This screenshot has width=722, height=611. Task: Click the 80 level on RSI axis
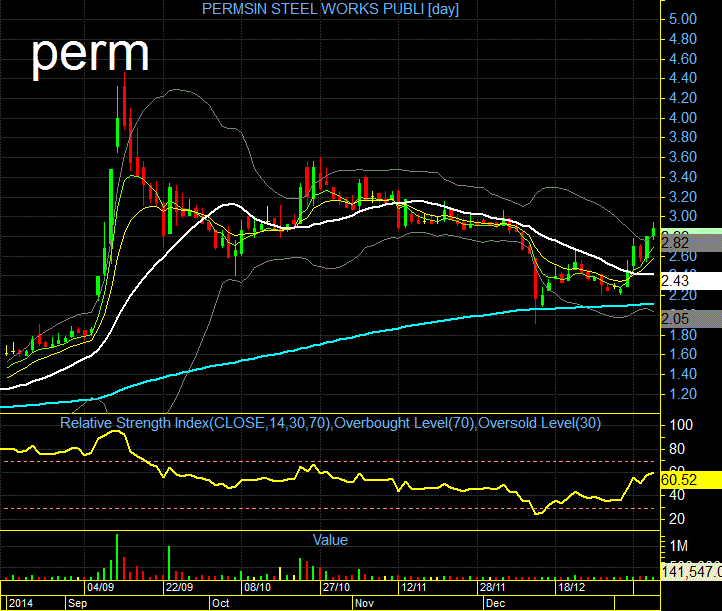[x=676, y=448]
